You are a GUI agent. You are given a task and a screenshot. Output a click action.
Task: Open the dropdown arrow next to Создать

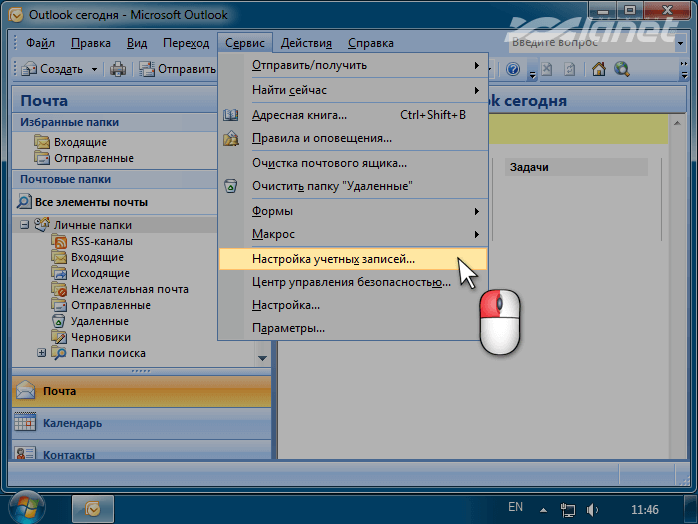tap(95, 69)
